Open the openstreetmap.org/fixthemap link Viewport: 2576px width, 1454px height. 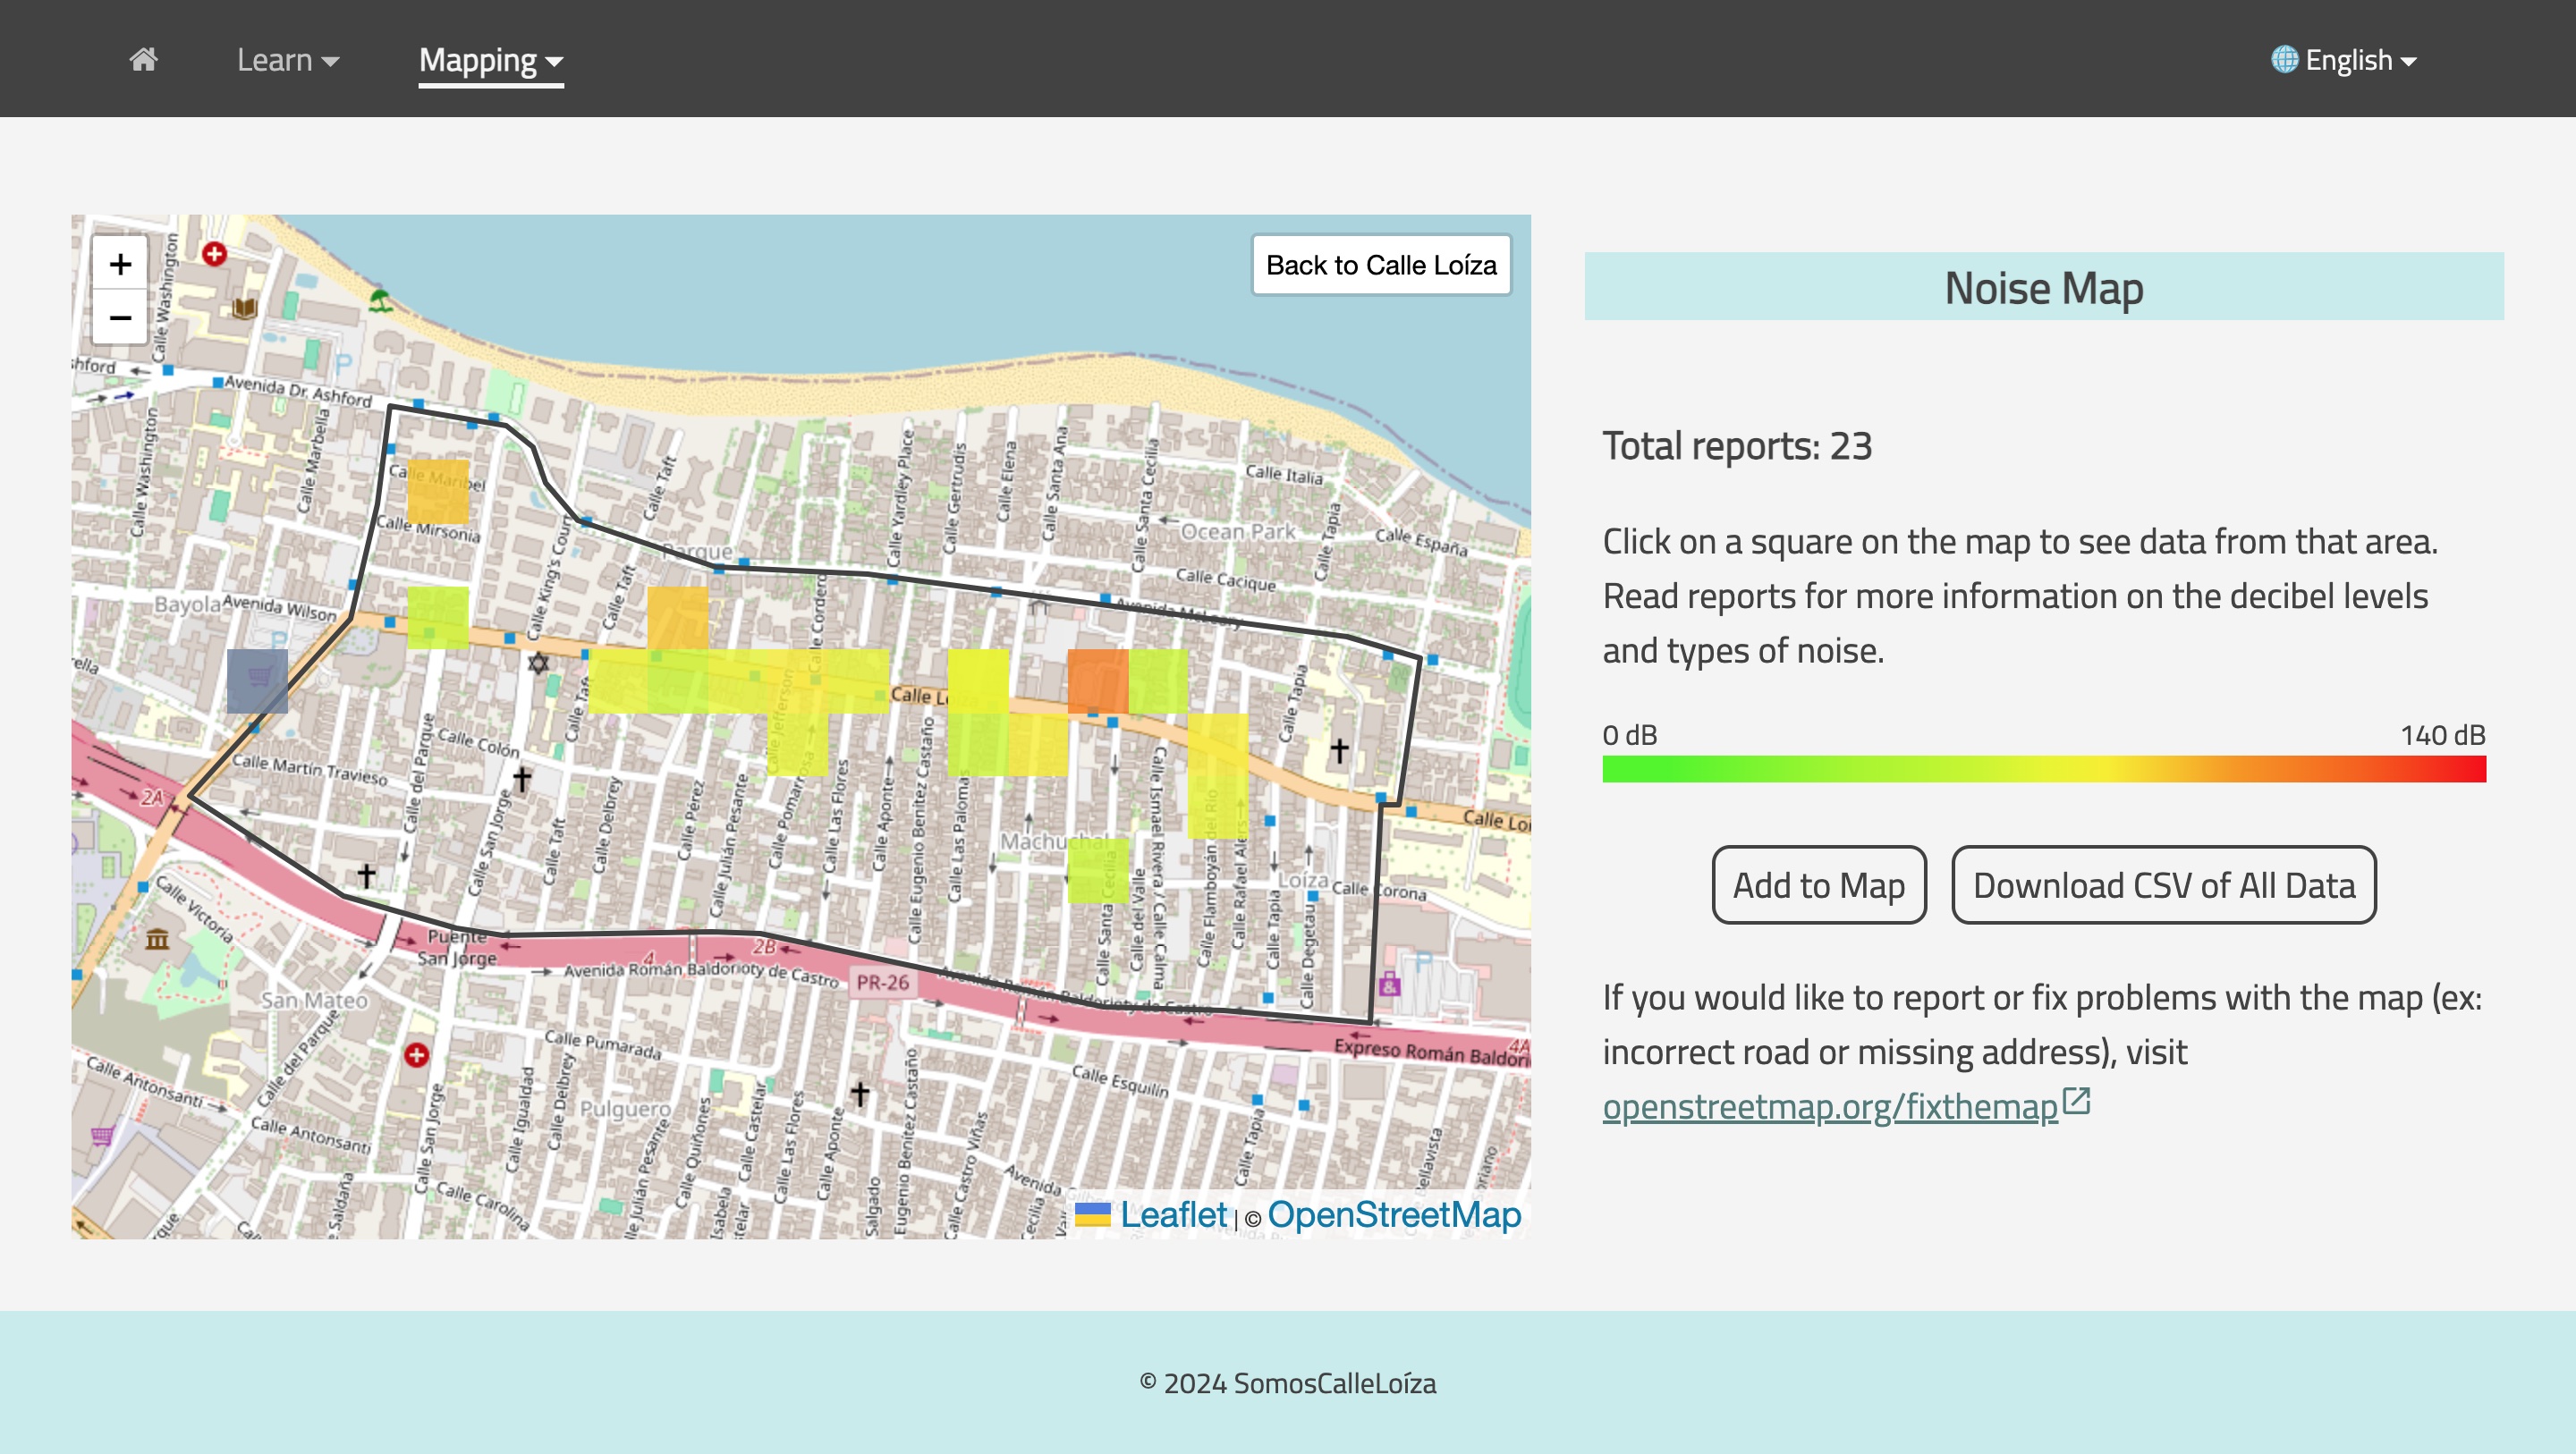tap(1830, 1106)
